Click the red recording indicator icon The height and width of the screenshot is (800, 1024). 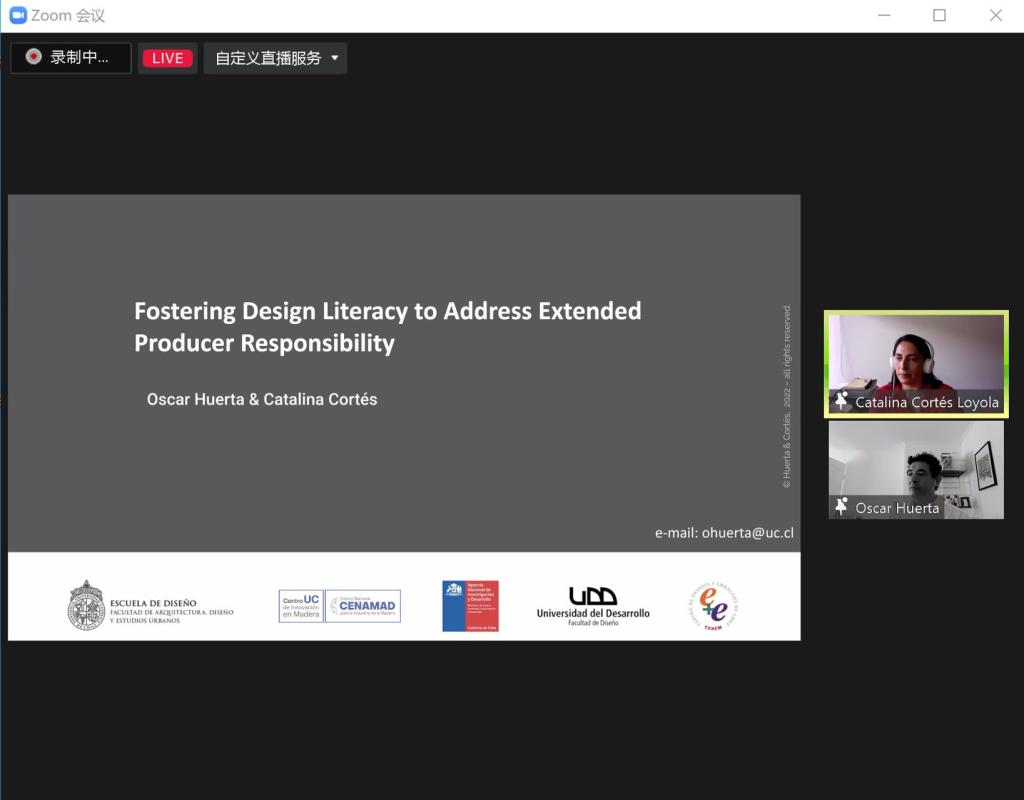click(34, 57)
